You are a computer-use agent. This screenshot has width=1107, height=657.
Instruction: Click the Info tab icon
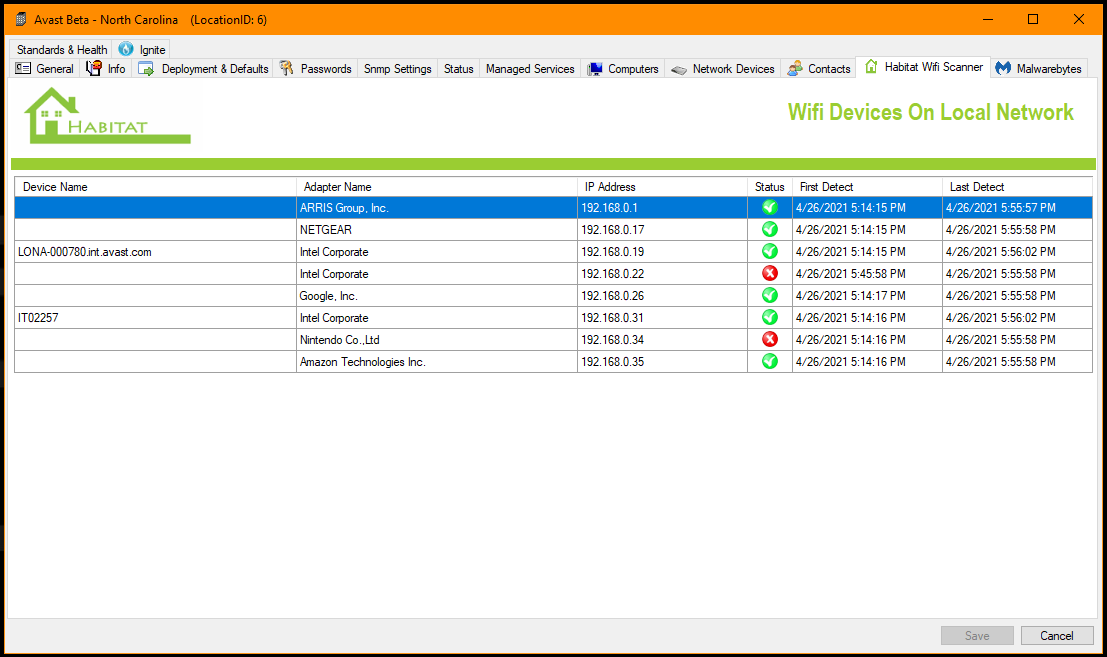pyautogui.click(x=94, y=68)
